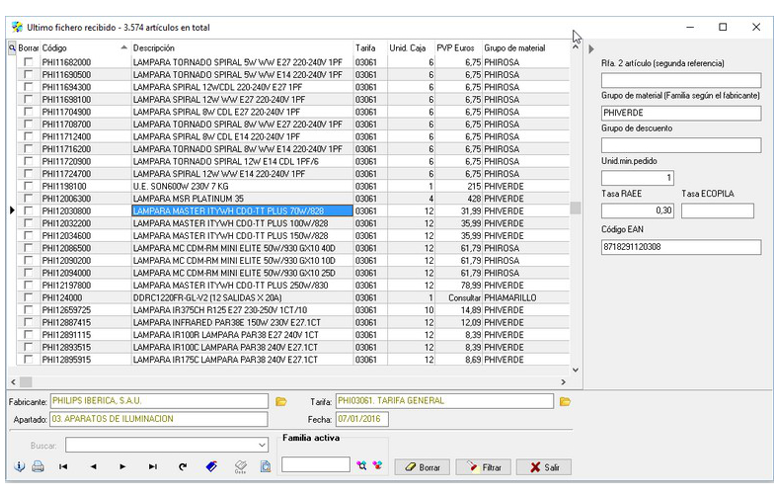The image size is (780, 500).
Task: Click the Familia activa input box
Action: [x=315, y=465]
